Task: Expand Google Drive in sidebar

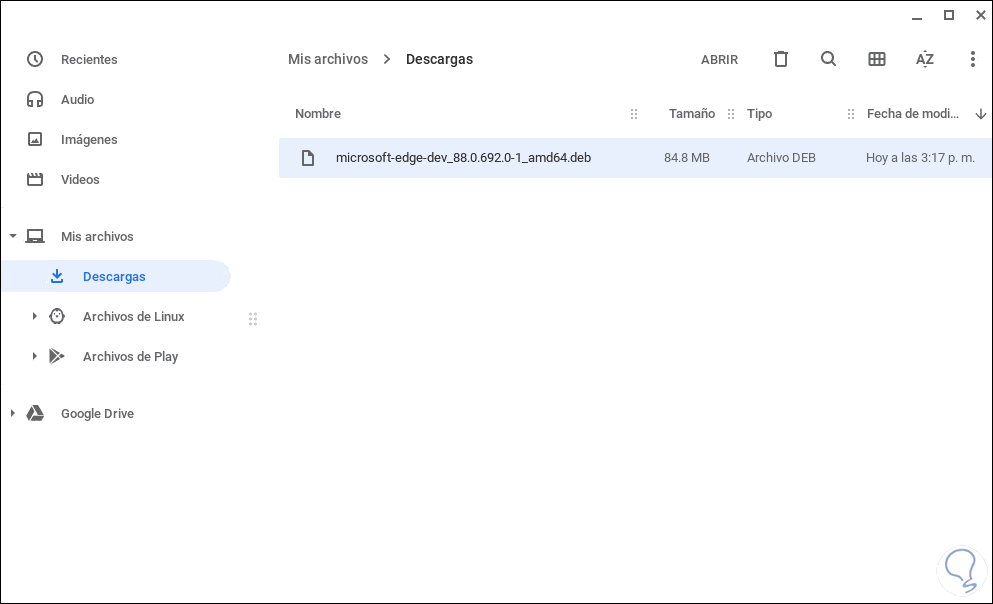Action: point(13,414)
